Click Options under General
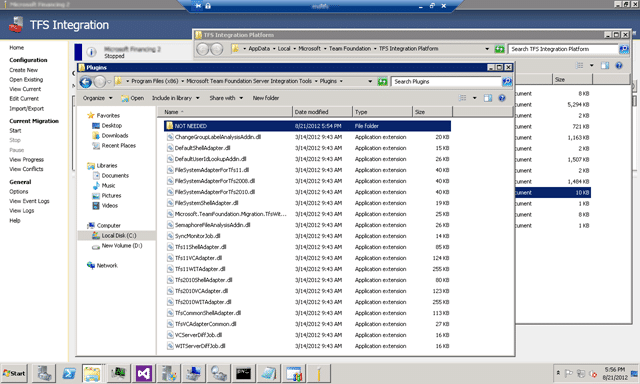The height and width of the screenshot is (384, 640). pos(19,191)
